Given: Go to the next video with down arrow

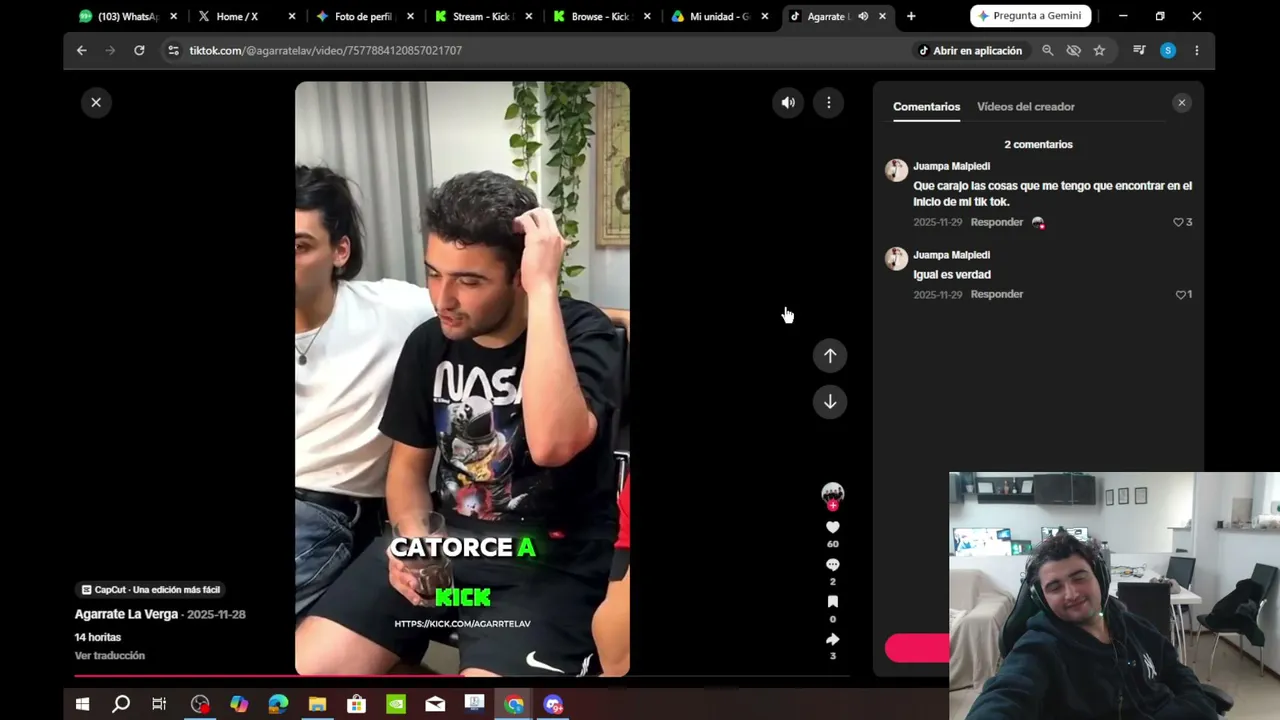Looking at the screenshot, I should coord(830,402).
